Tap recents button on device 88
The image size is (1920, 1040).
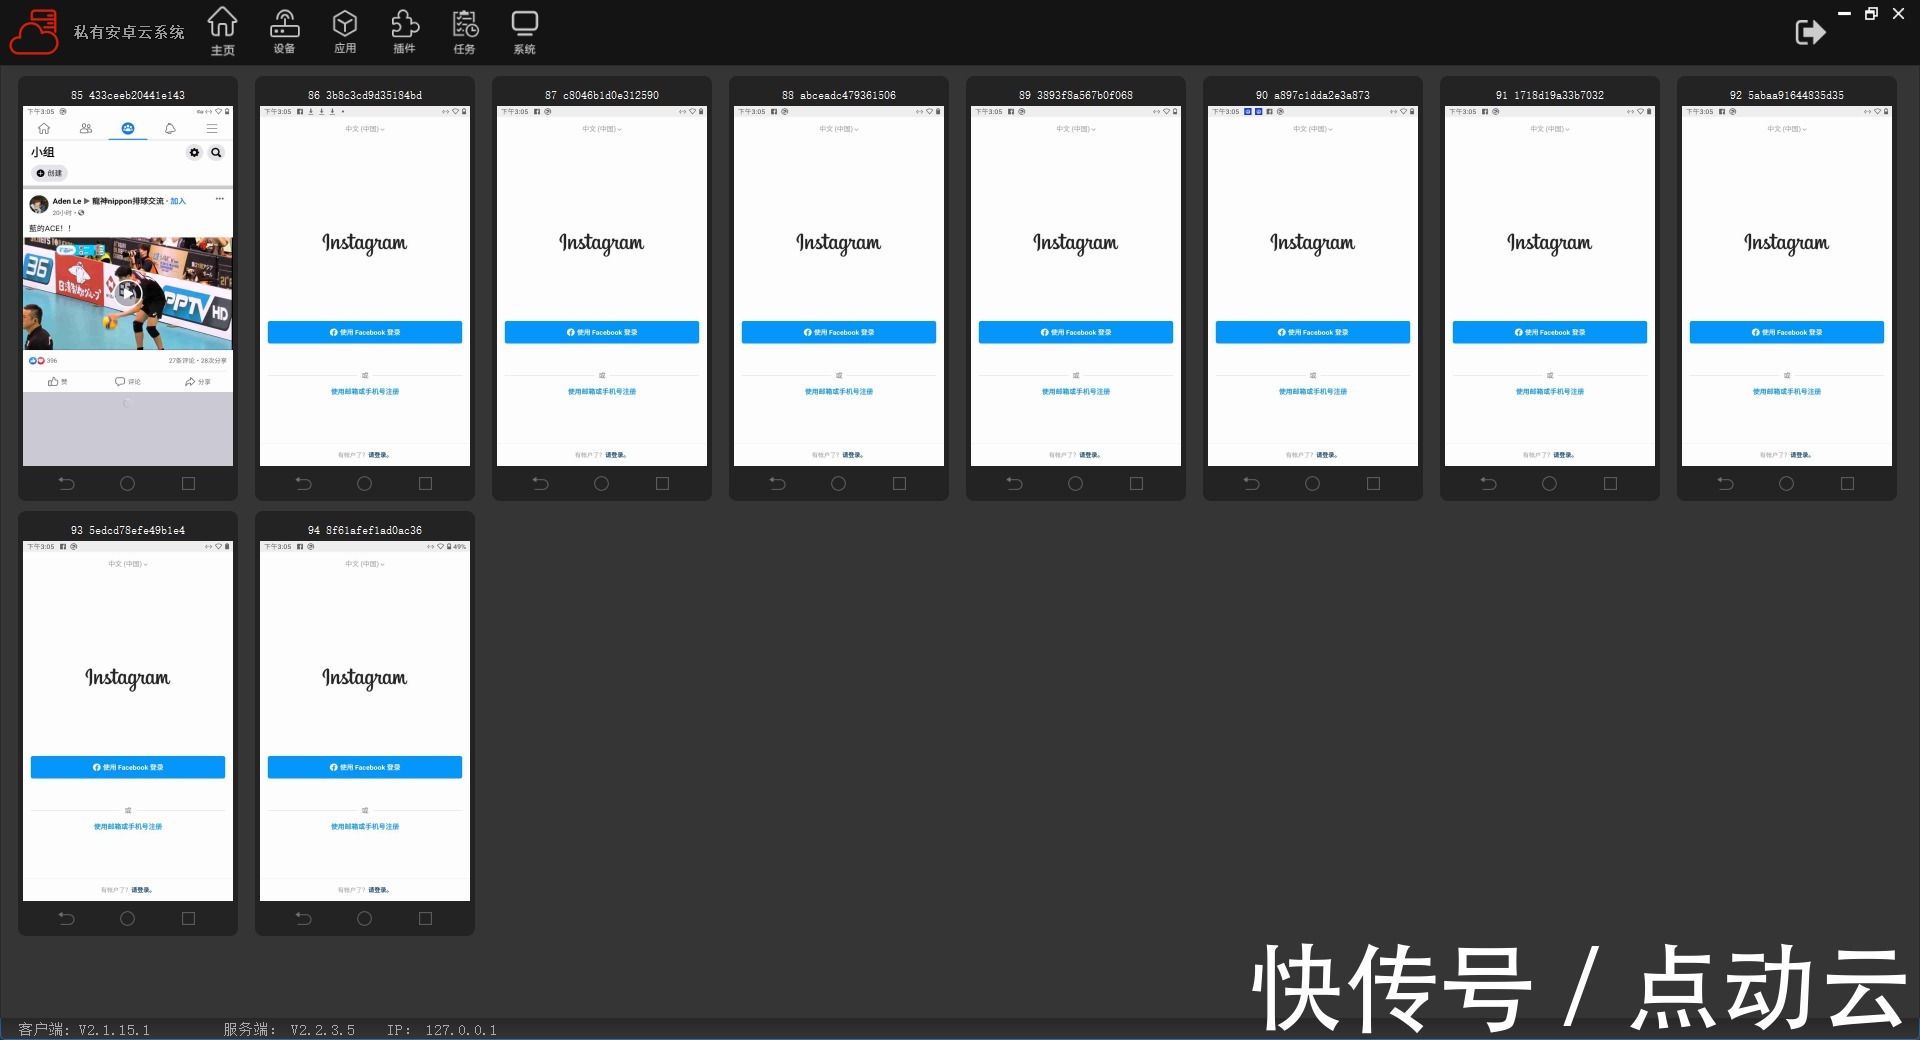[900, 484]
